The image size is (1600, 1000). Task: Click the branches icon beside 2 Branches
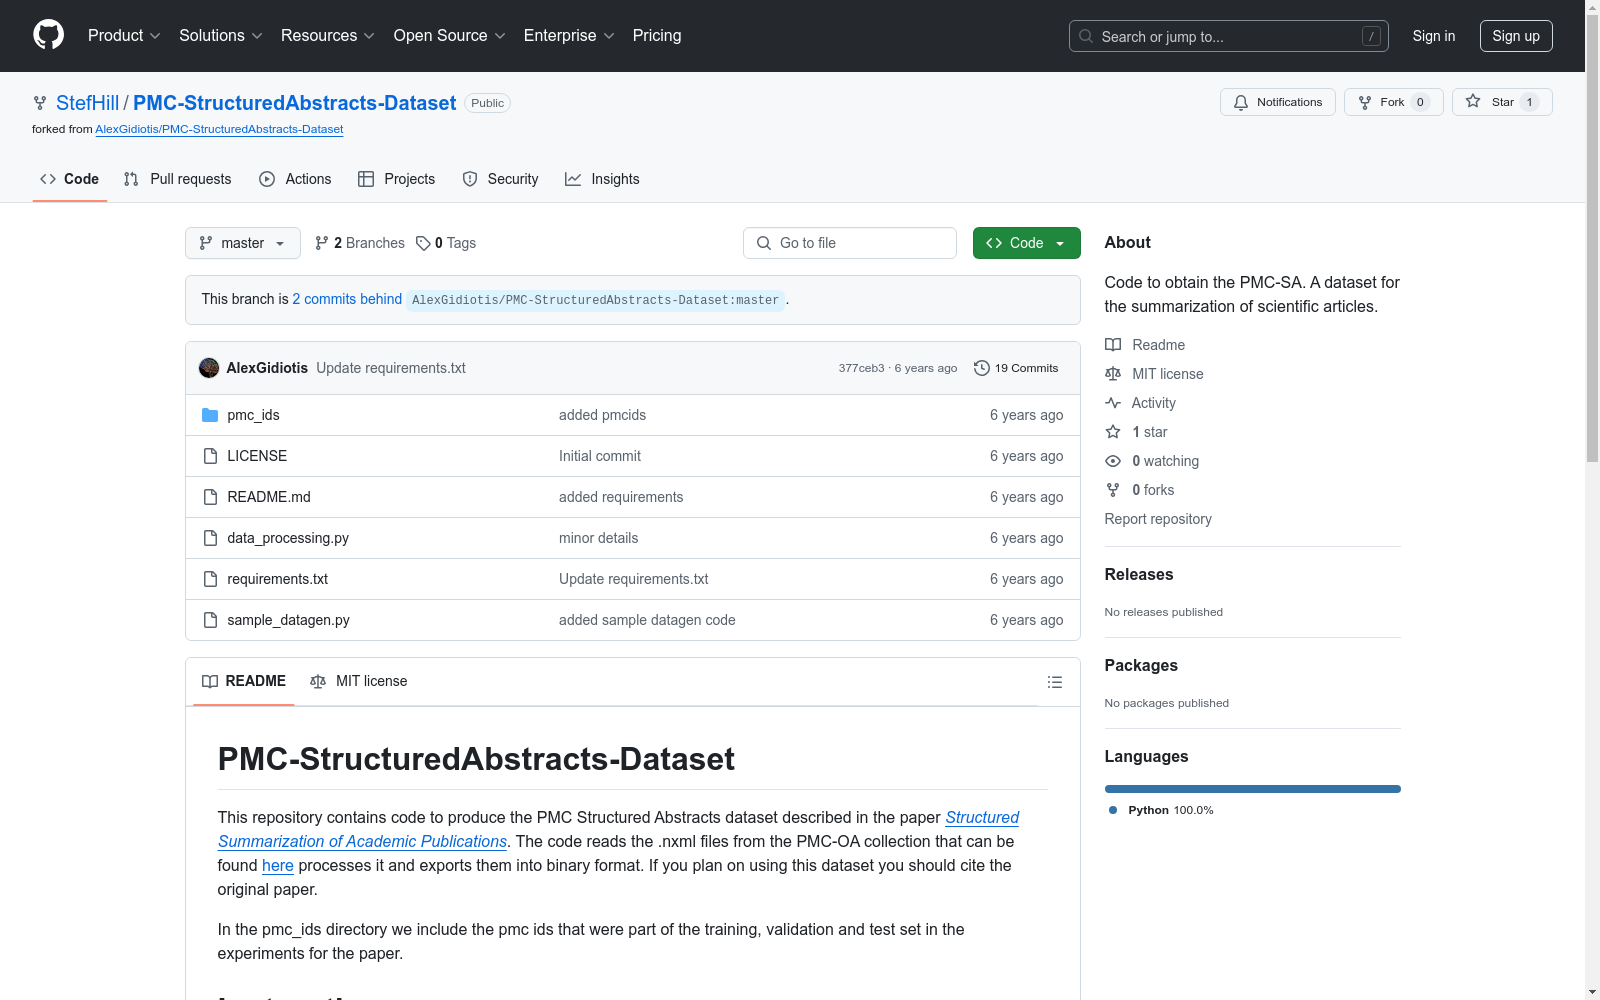tap(322, 243)
